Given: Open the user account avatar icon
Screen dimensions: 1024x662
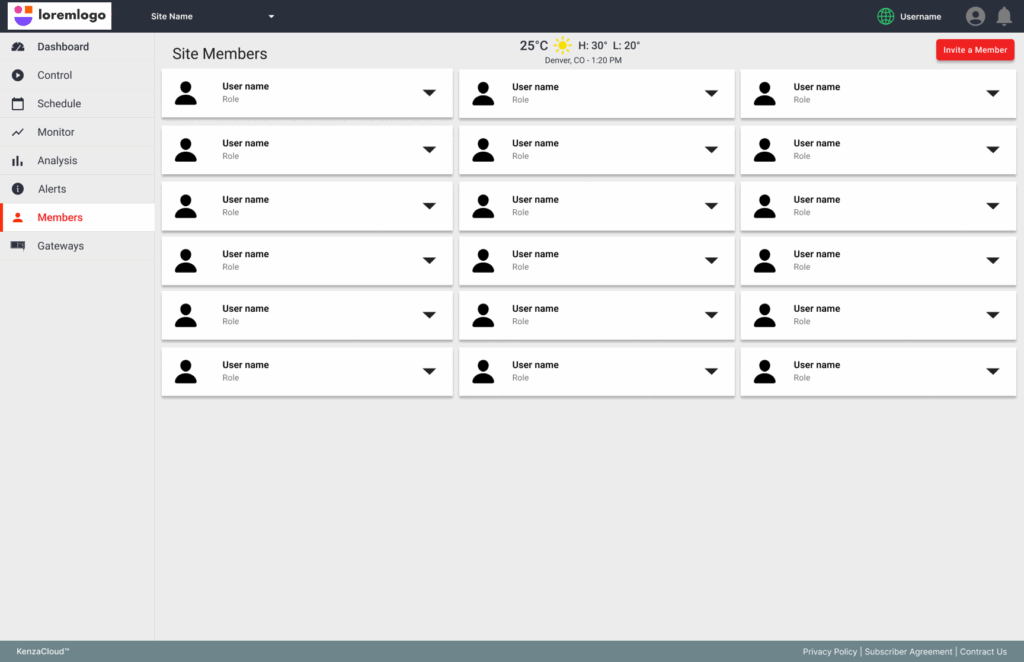Looking at the screenshot, I should click(975, 16).
